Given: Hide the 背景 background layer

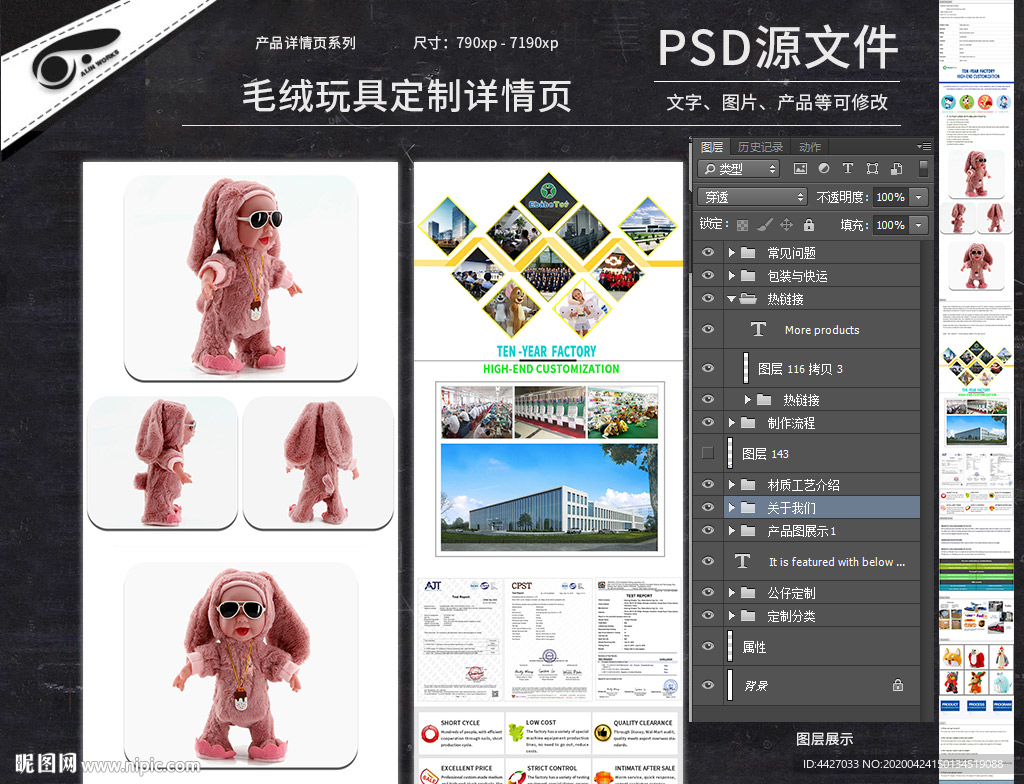Looking at the screenshot, I should pos(707,684).
